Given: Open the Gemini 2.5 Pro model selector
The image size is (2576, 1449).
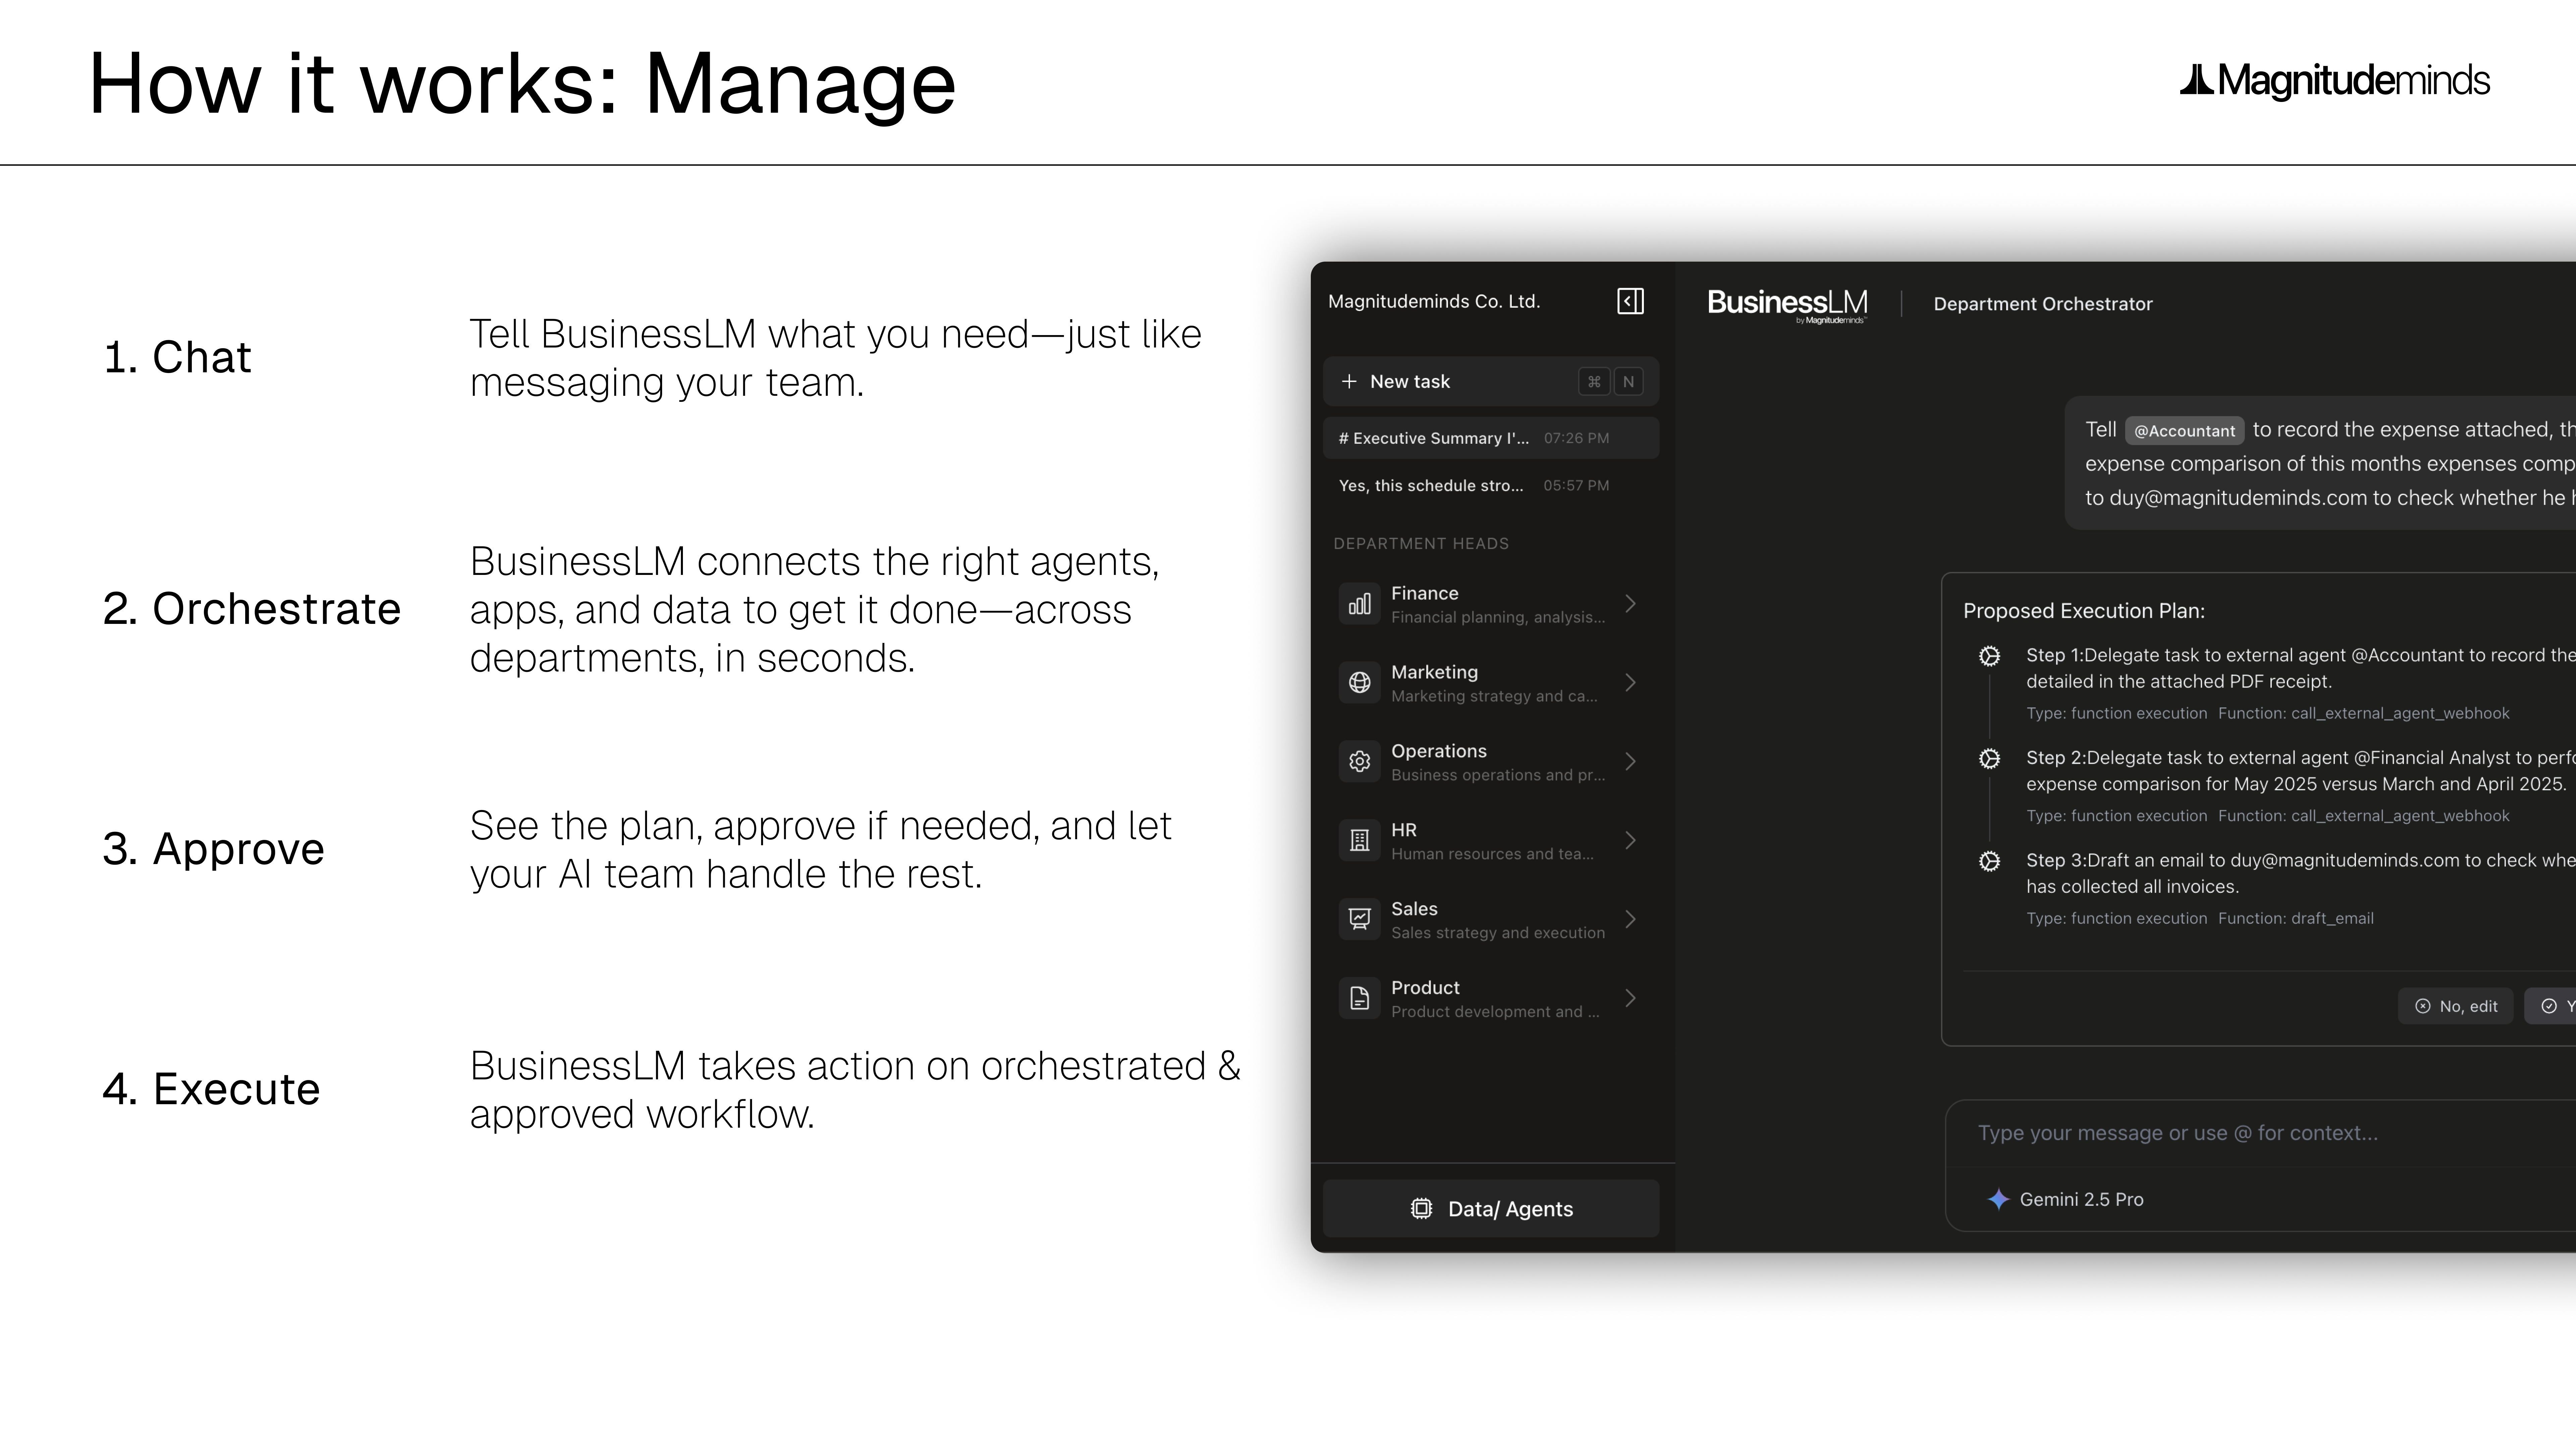Looking at the screenshot, I should point(2065,1199).
